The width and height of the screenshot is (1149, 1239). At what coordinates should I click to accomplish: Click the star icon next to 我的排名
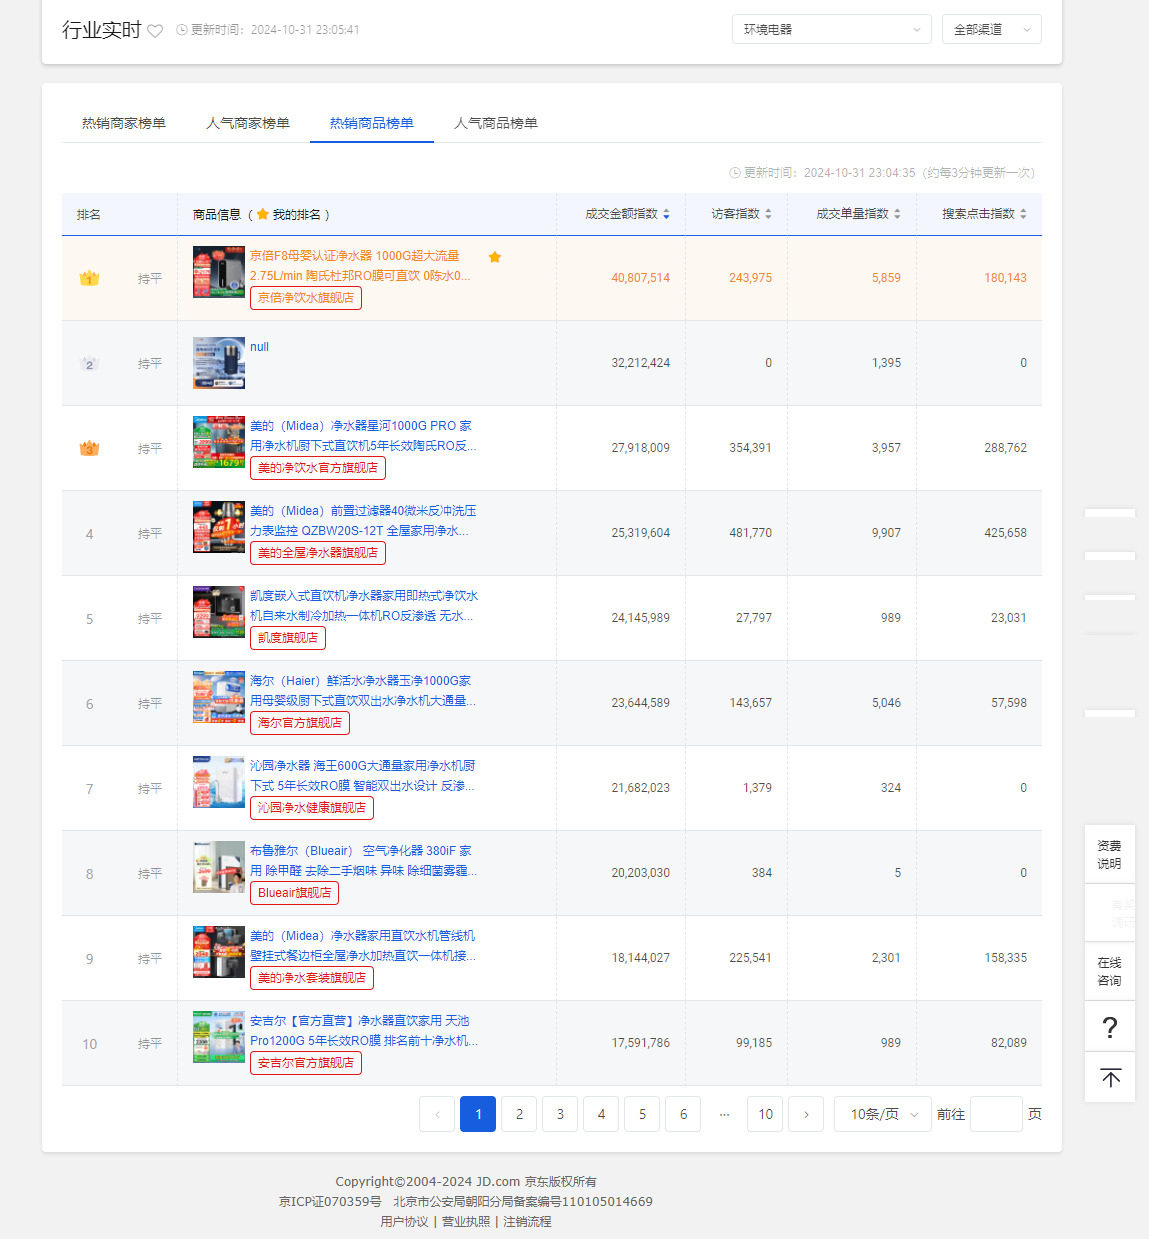click(x=263, y=214)
